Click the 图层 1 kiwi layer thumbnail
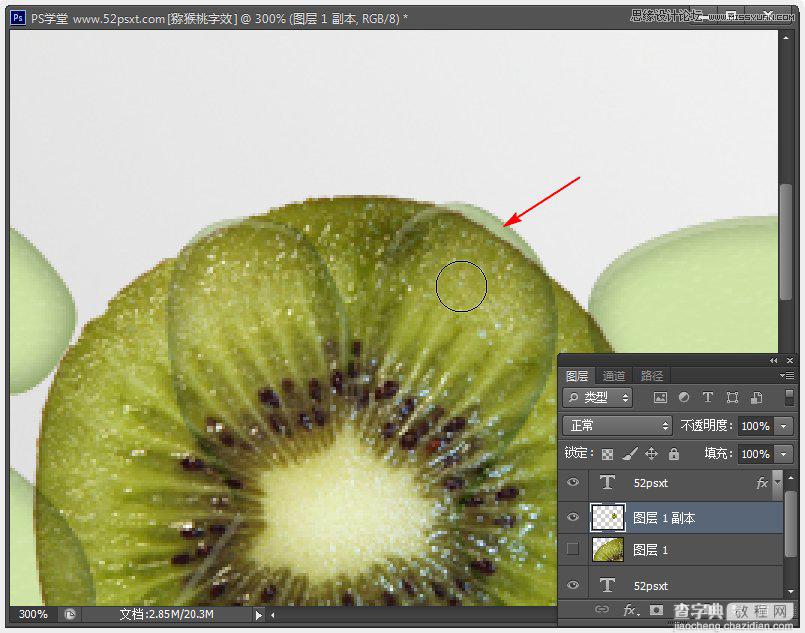The width and height of the screenshot is (805, 633). point(608,549)
